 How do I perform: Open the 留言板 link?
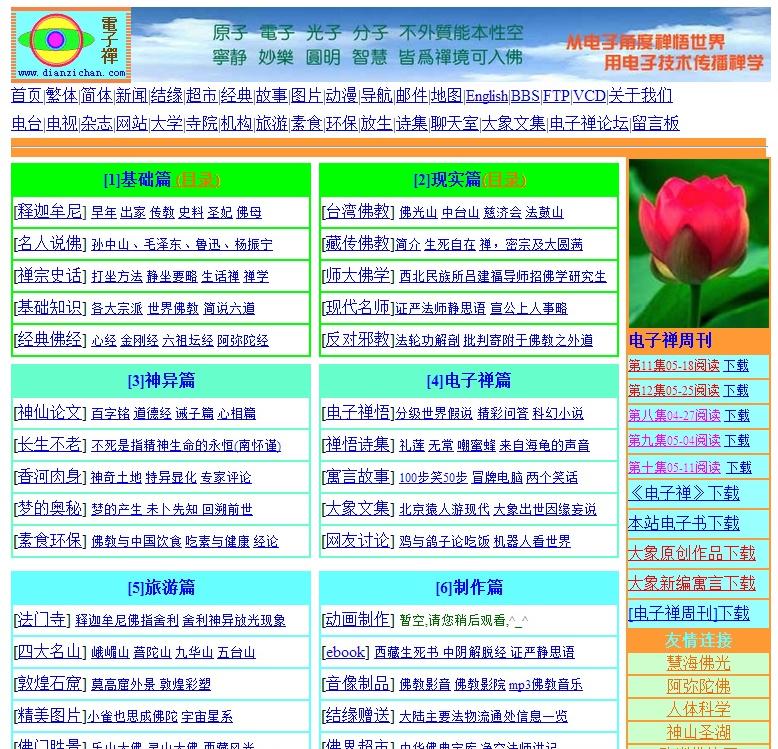coord(655,123)
